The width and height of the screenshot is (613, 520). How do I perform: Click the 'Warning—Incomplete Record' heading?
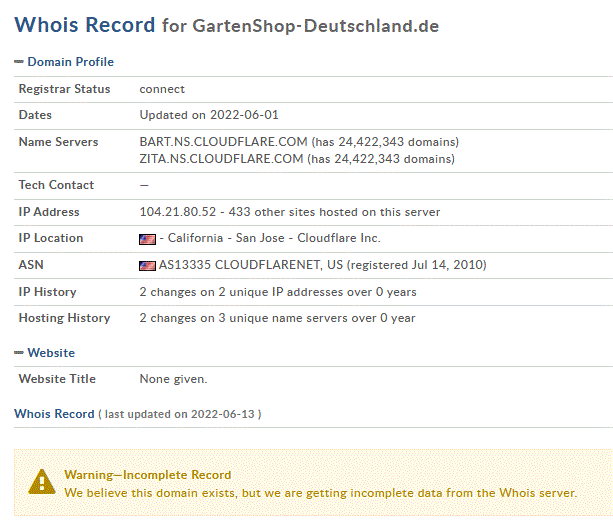click(148, 475)
